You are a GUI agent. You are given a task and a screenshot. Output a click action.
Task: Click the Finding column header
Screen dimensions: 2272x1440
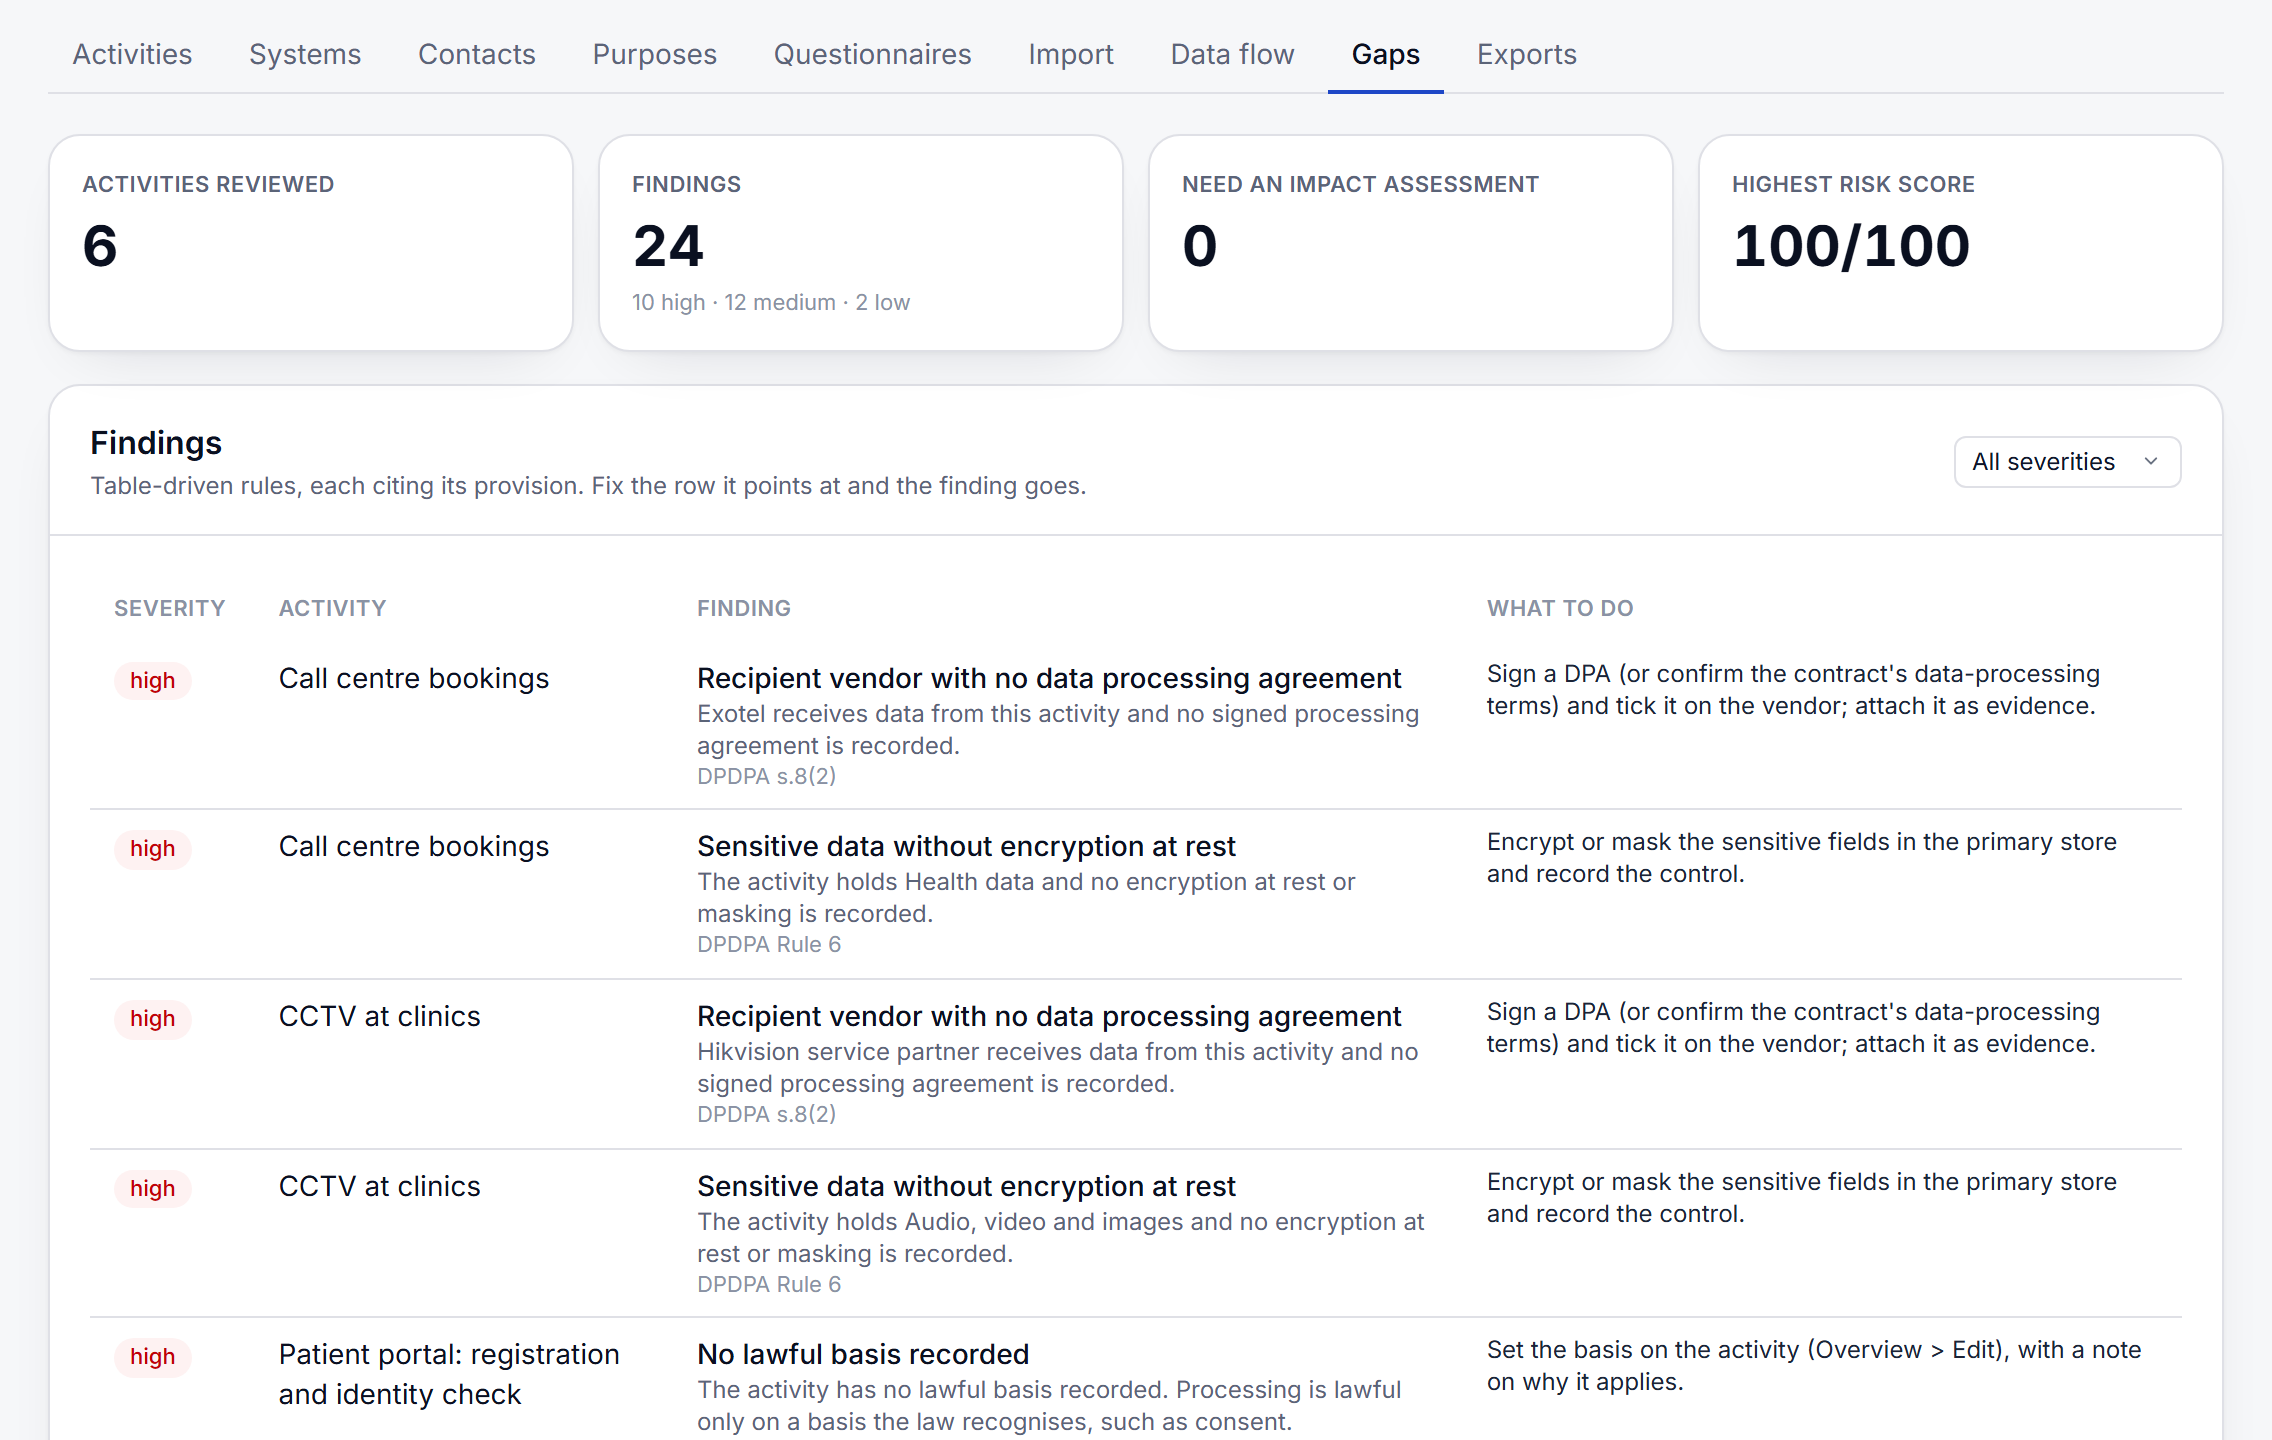point(744,608)
